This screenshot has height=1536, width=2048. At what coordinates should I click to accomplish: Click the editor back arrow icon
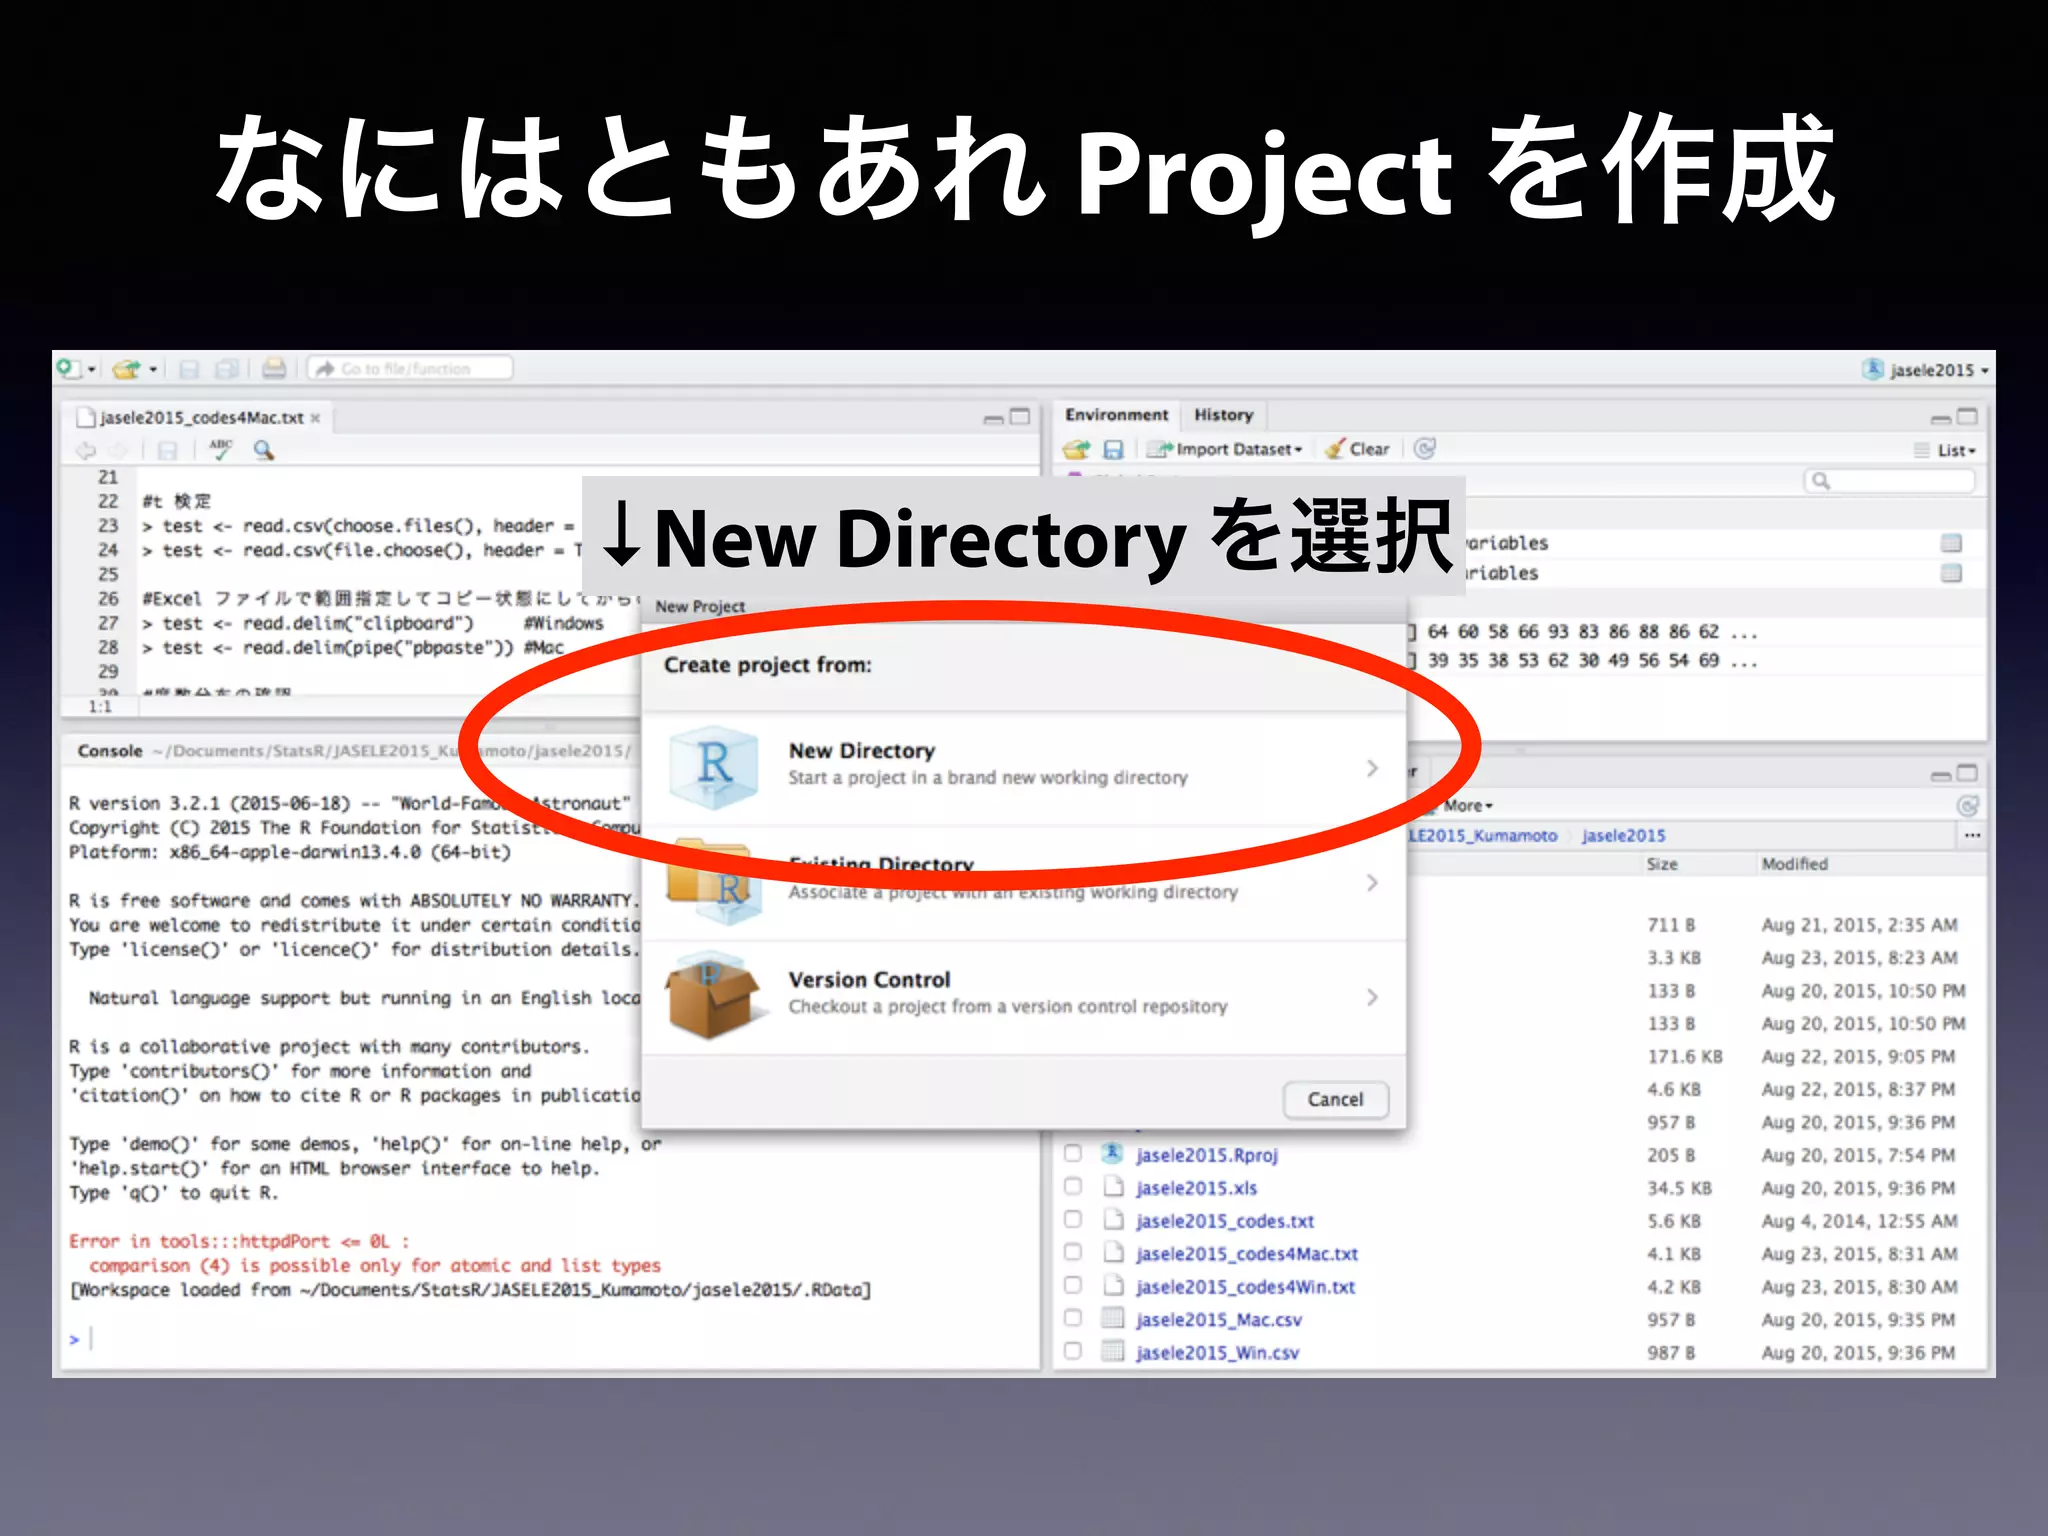87,450
